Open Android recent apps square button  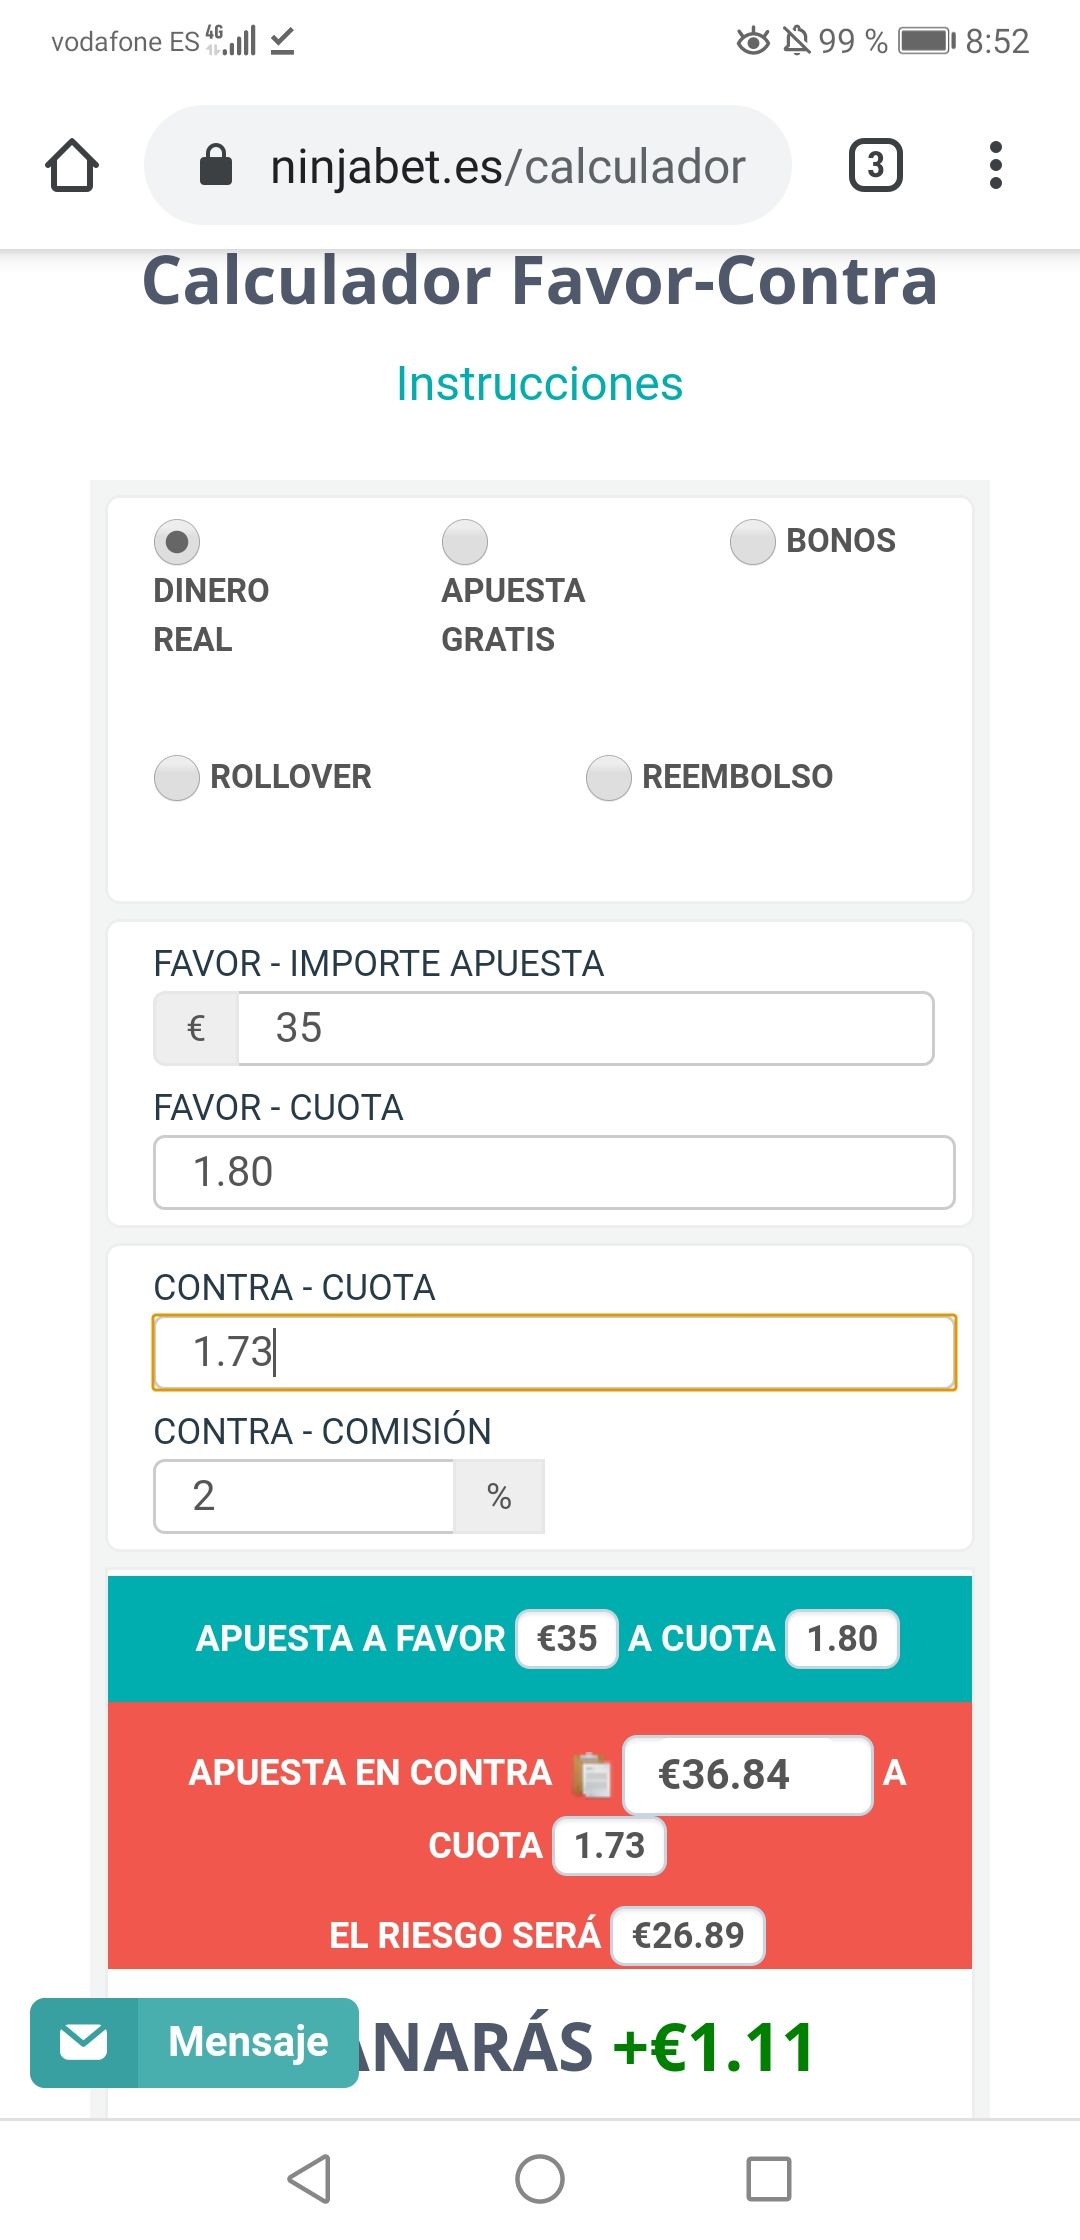point(769,2179)
